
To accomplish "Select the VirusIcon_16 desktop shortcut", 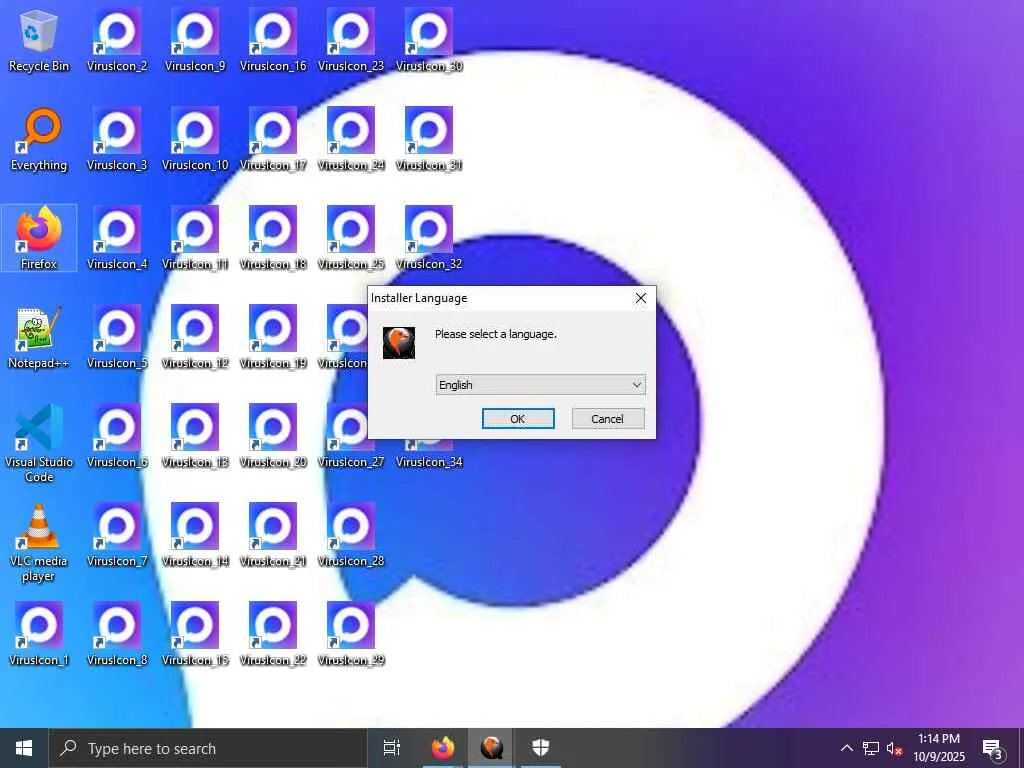I will [273, 40].
